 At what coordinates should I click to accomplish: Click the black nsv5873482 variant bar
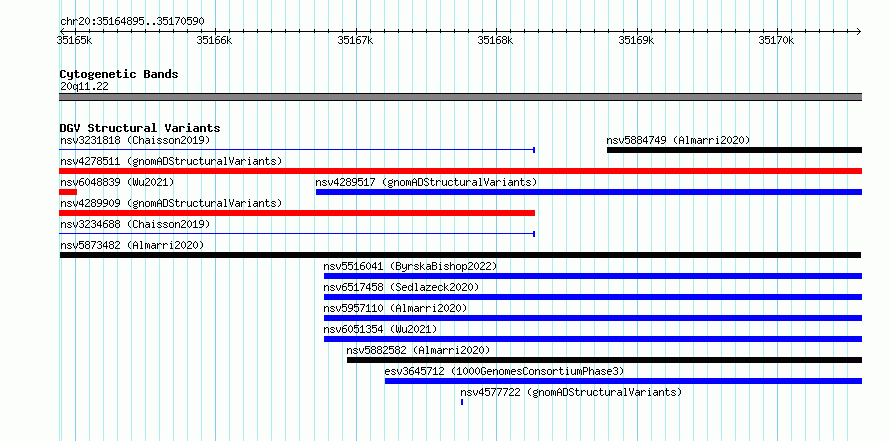(x=460, y=255)
